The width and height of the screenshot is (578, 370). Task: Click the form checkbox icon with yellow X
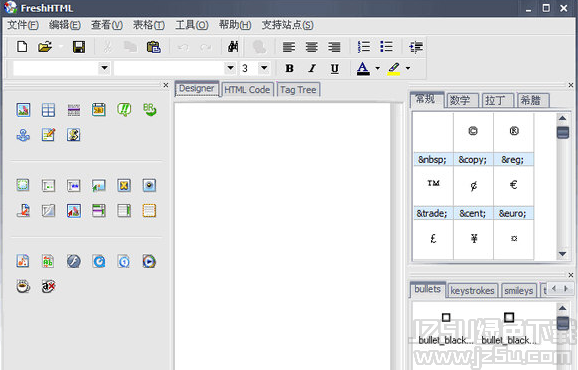pyautogui.click(x=124, y=185)
